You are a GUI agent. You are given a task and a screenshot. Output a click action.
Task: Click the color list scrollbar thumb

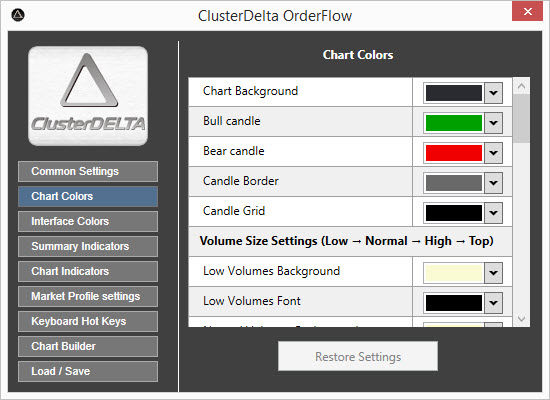[x=521, y=118]
